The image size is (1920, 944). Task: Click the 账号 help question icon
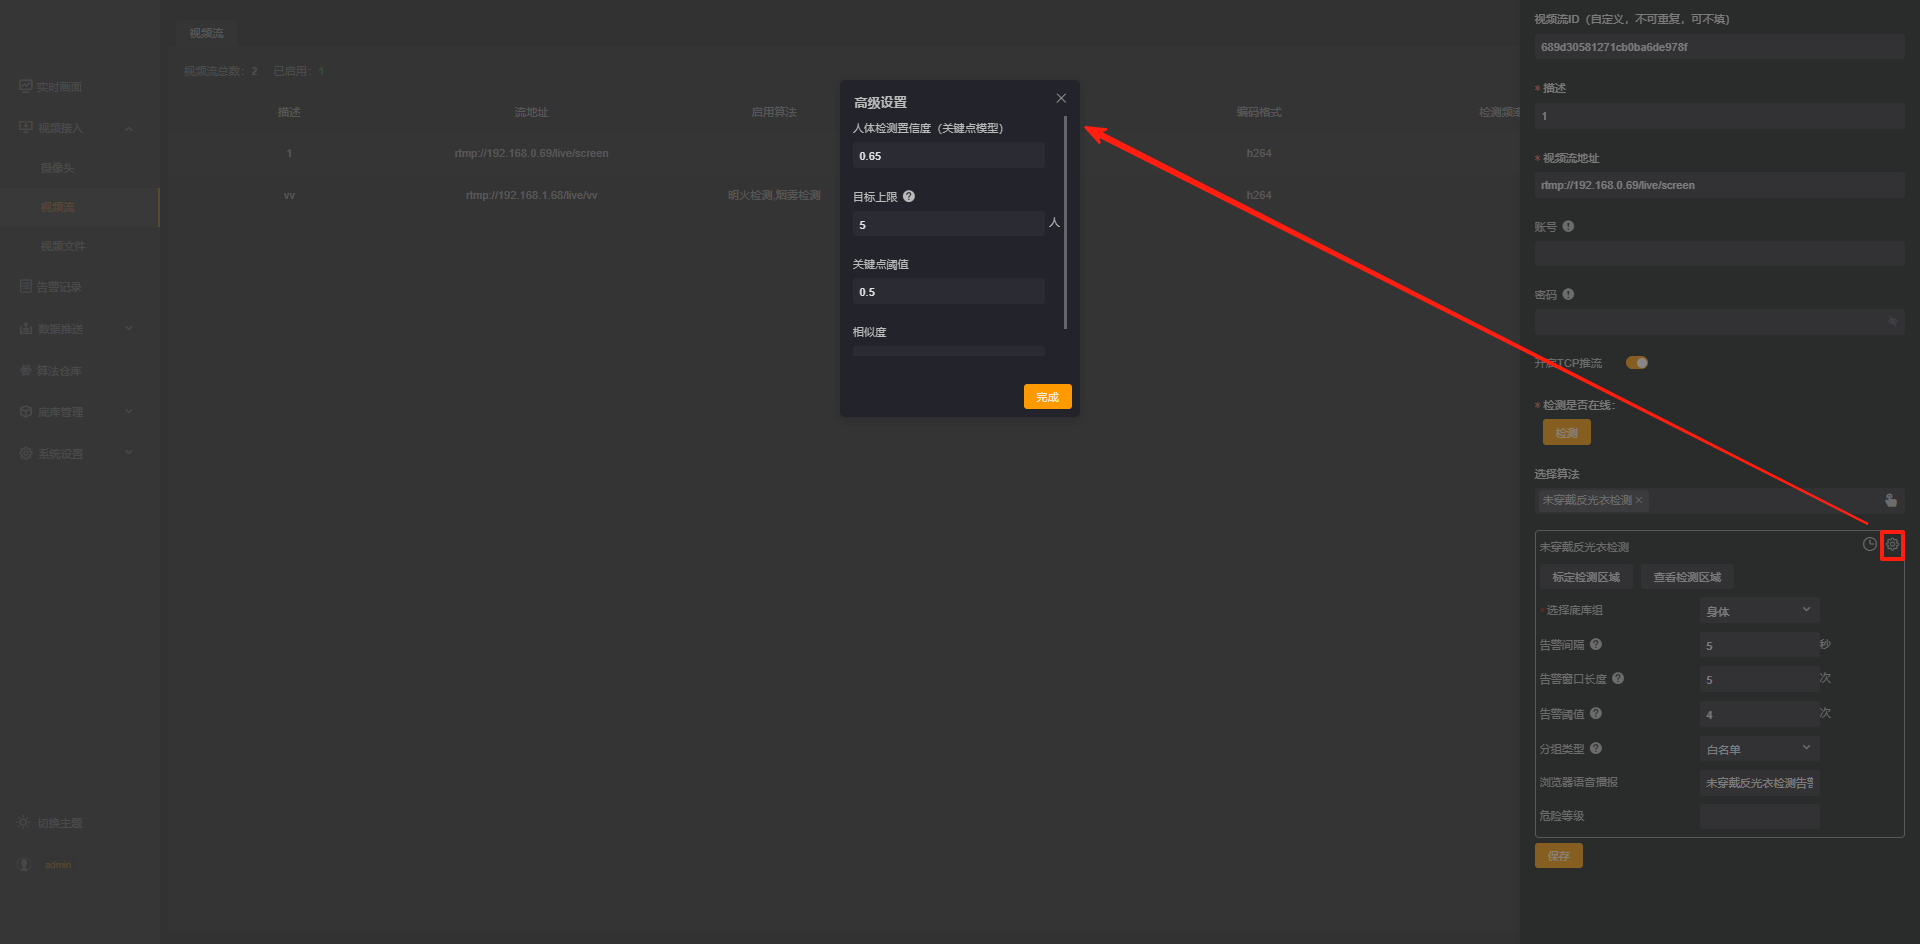[1568, 226]
